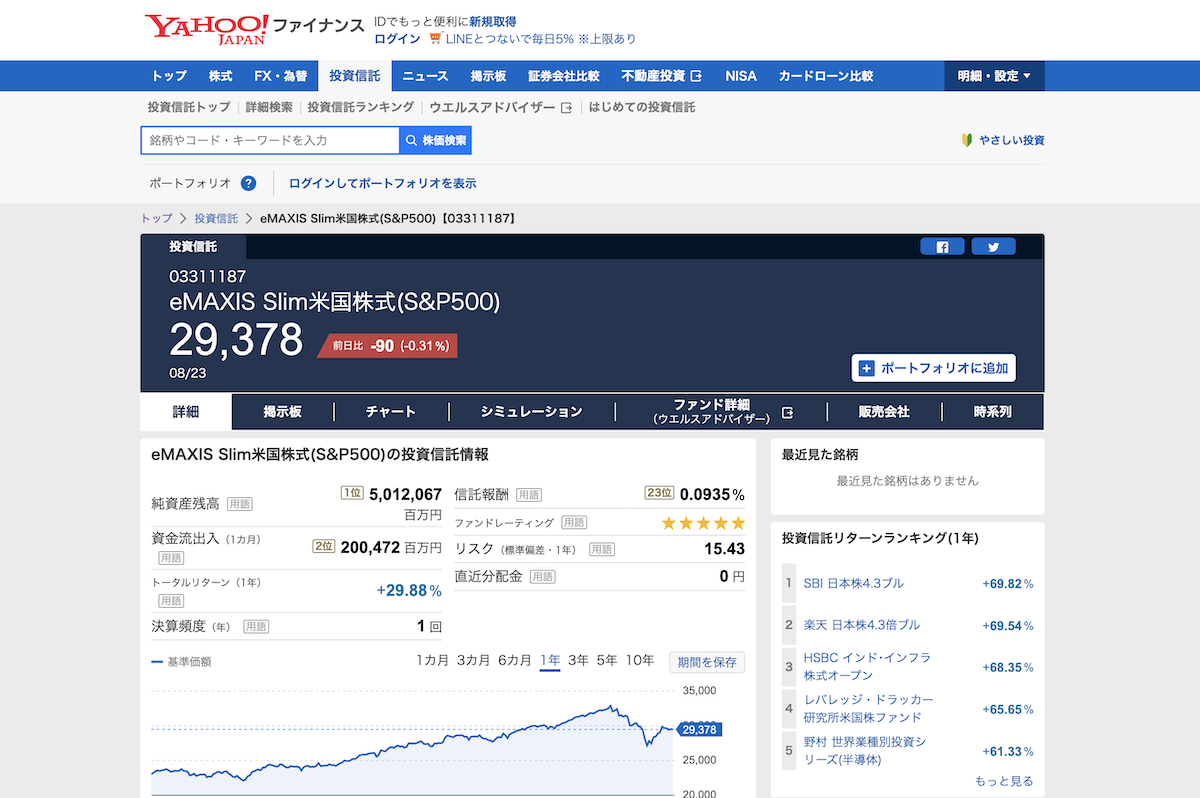Click the external link icon on ファンド詳細 tab

pos(787,412)
